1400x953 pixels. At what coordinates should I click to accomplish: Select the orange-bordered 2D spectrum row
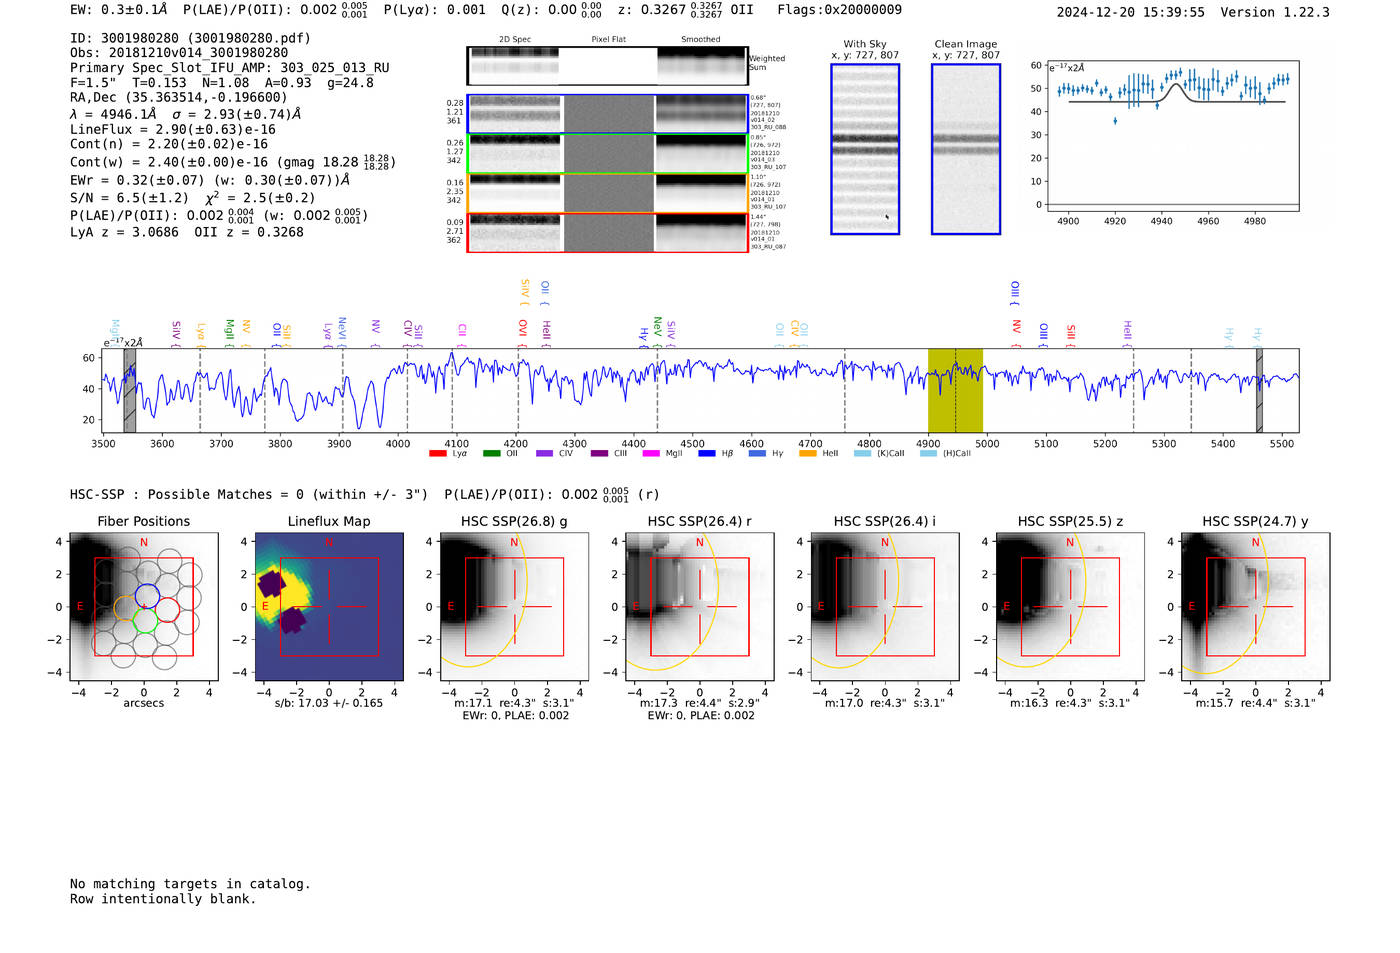click(x=607, y=193)
